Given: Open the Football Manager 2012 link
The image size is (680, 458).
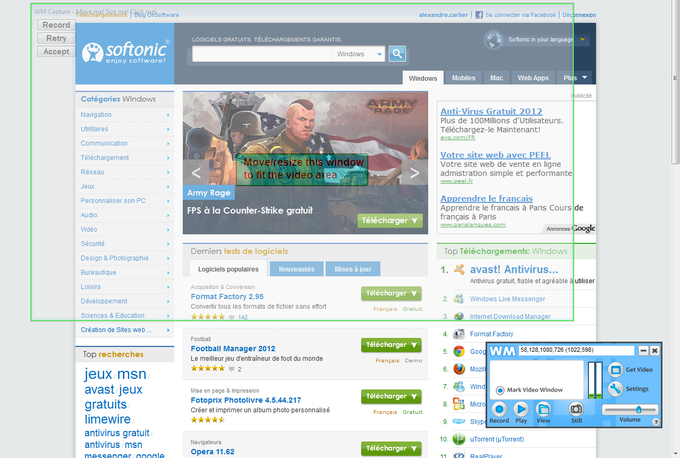Looking at the screenshot, I should click(233, 348).
